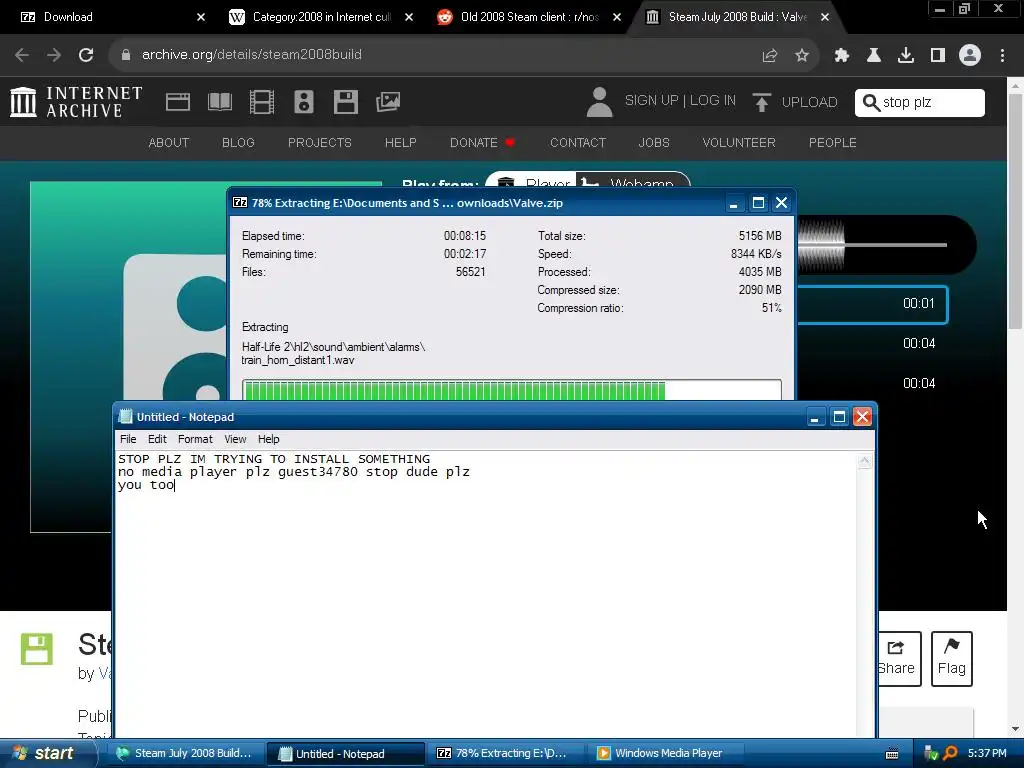Screen dimensions: 1024x768
Task: Bookmark this page with the star icon
Action: pyautogui.click(x=802, y=56)
